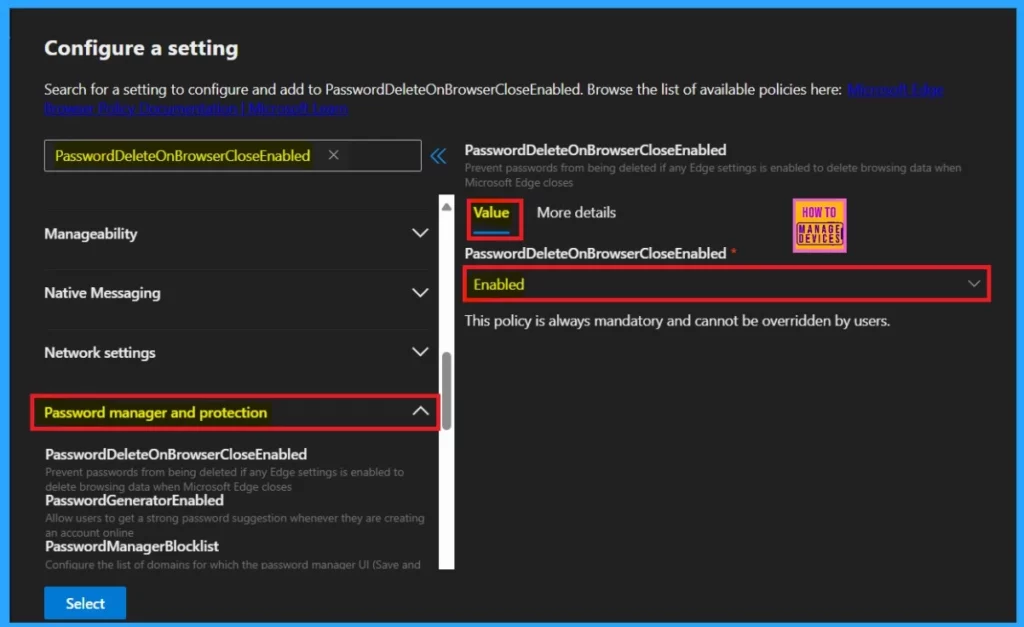Collapse the panel with the double-chevron icon
1024x627 pixels.
pos(438,155)
